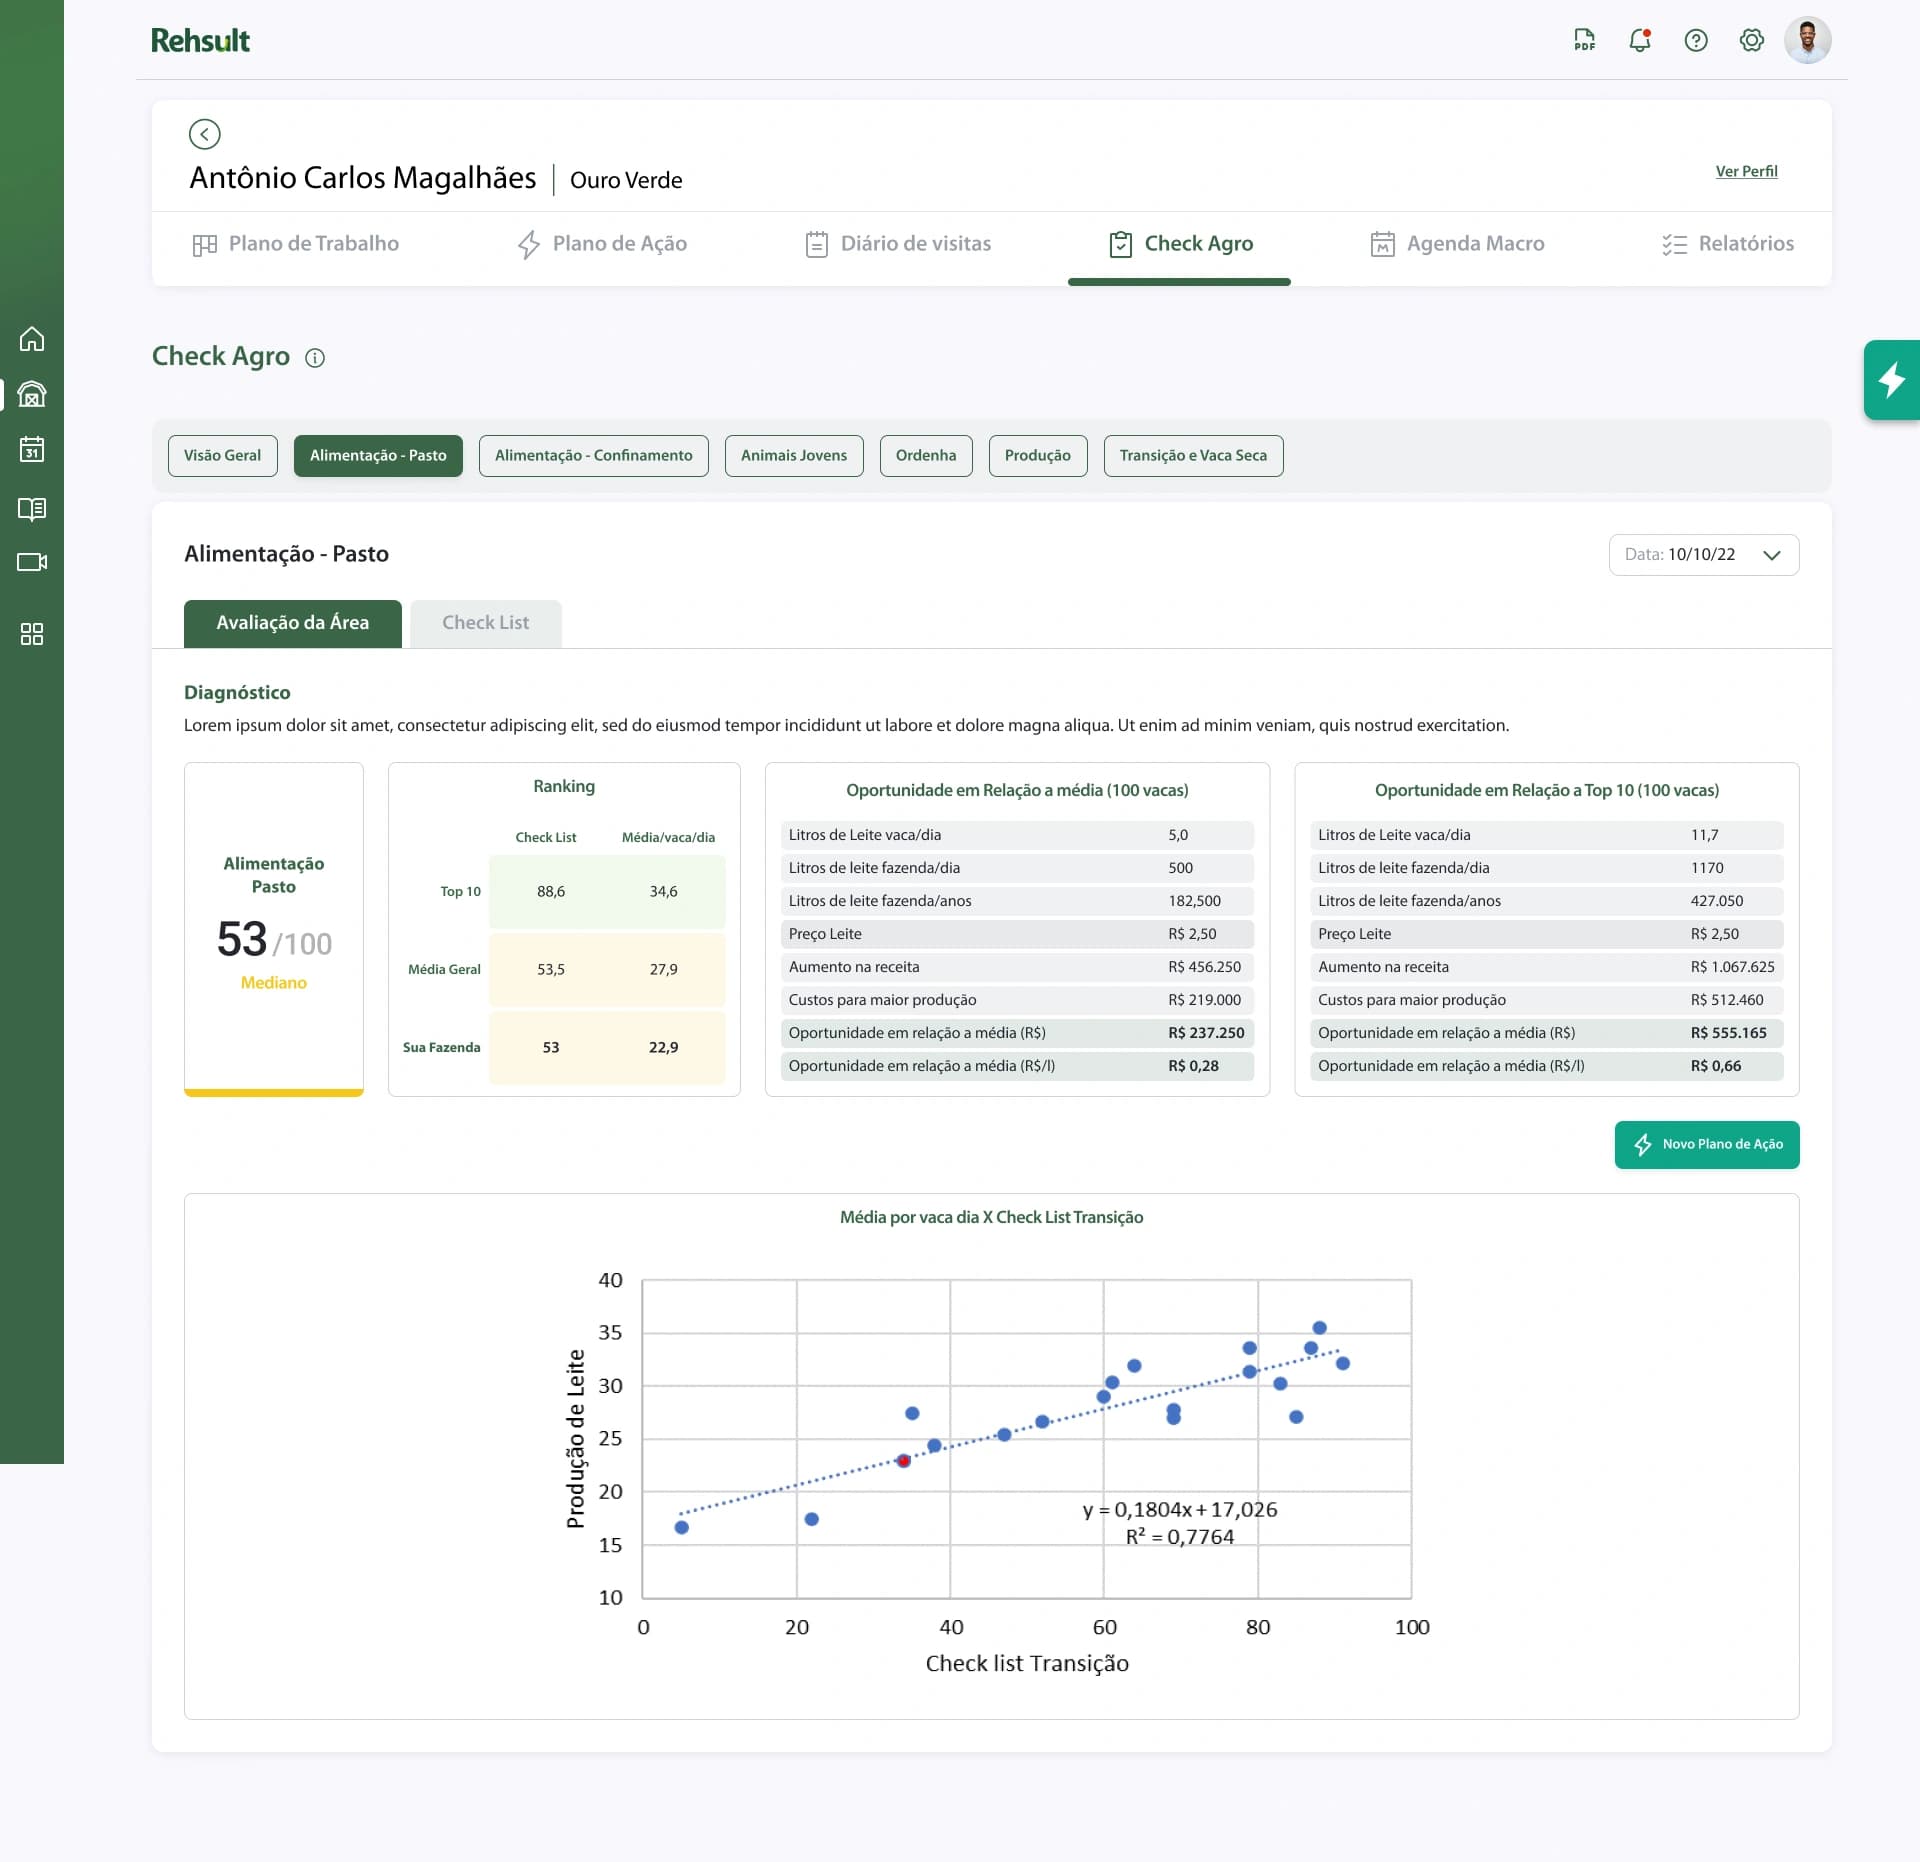Select Alimentação - Confinamento filter

tap(593, 456)
